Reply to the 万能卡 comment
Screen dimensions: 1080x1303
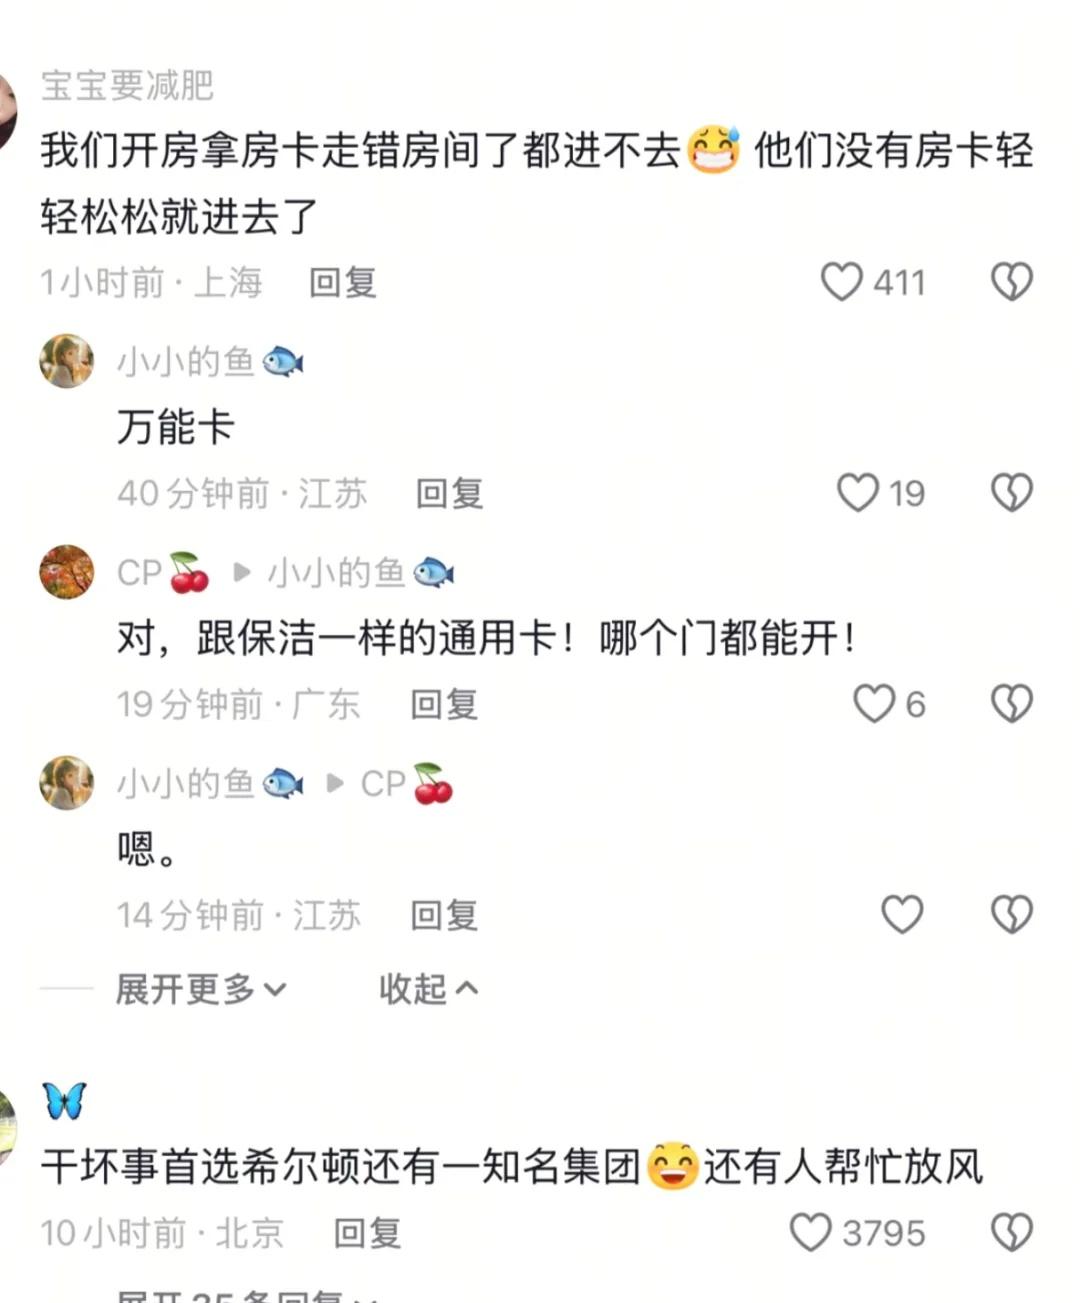pos(450,494)
